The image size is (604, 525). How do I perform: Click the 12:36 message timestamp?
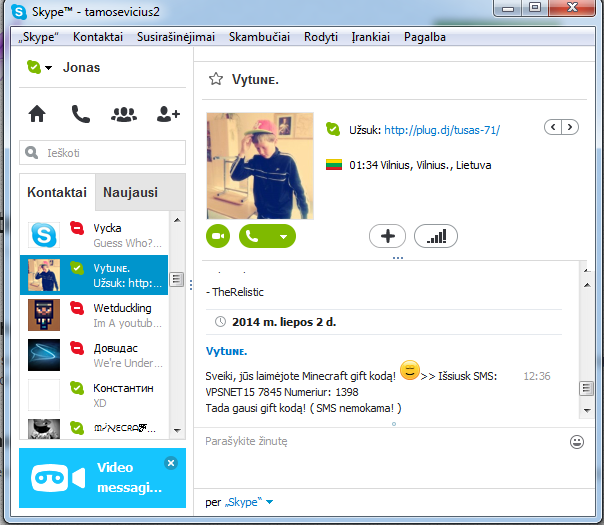[x=537, y=376]
